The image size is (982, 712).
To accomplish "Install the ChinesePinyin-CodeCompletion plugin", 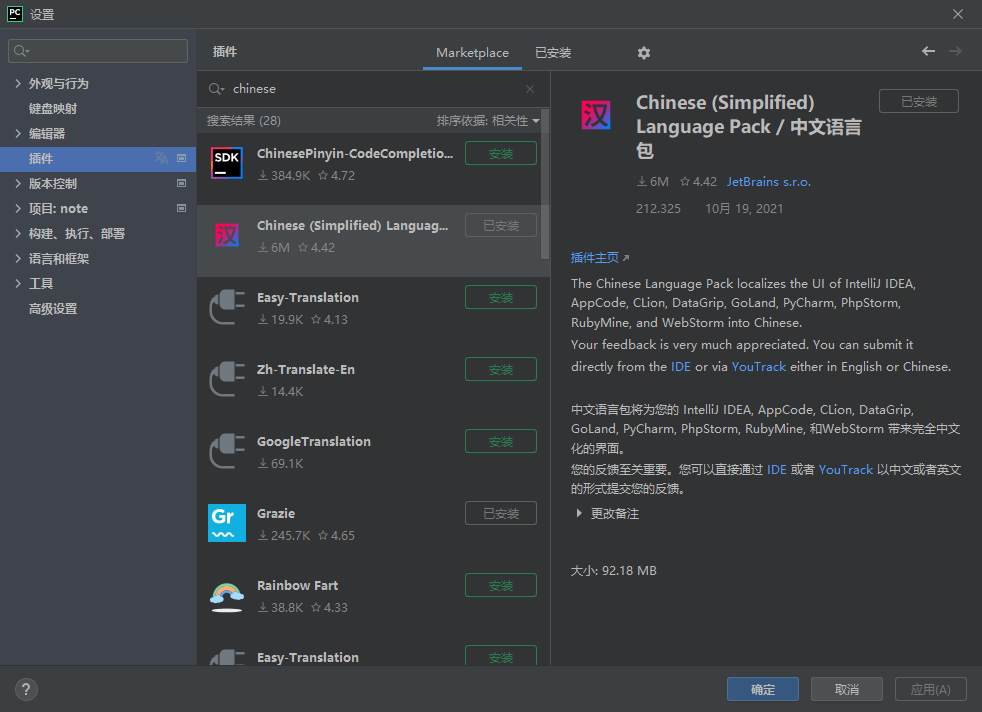I will (500, 153).
